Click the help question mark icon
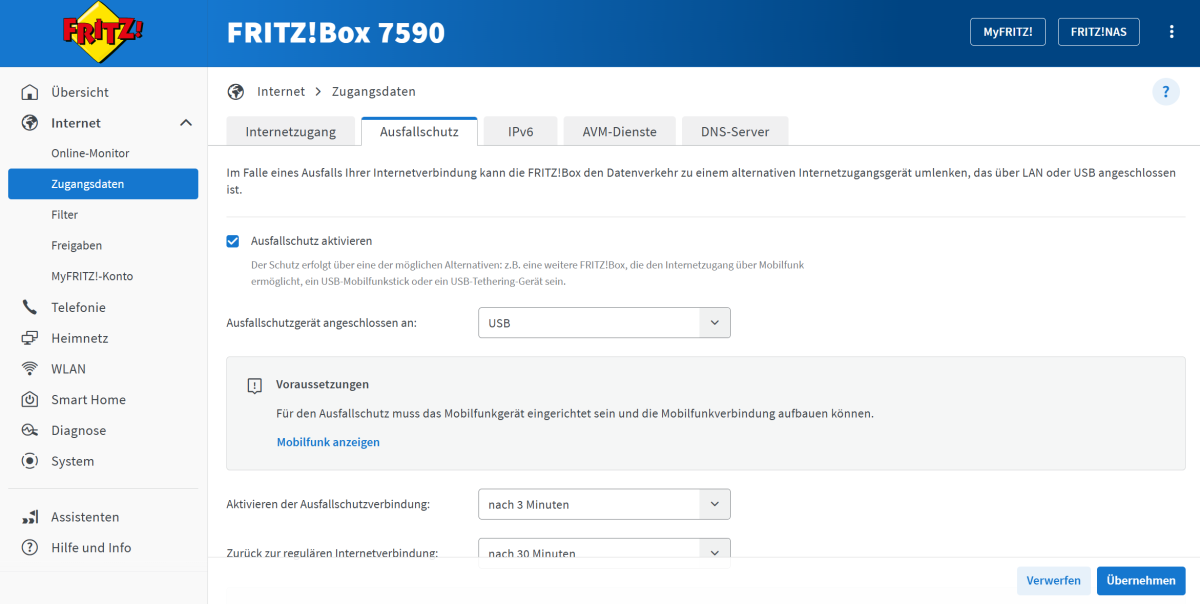 pos(1166,92)
